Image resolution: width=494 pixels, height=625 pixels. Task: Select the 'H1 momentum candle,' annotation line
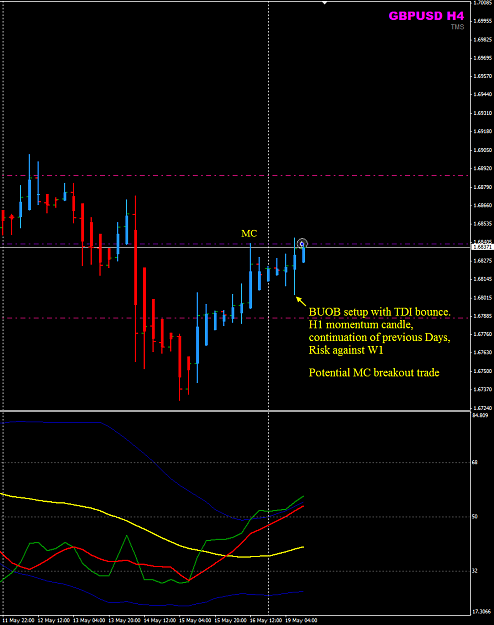pos(361,324)
